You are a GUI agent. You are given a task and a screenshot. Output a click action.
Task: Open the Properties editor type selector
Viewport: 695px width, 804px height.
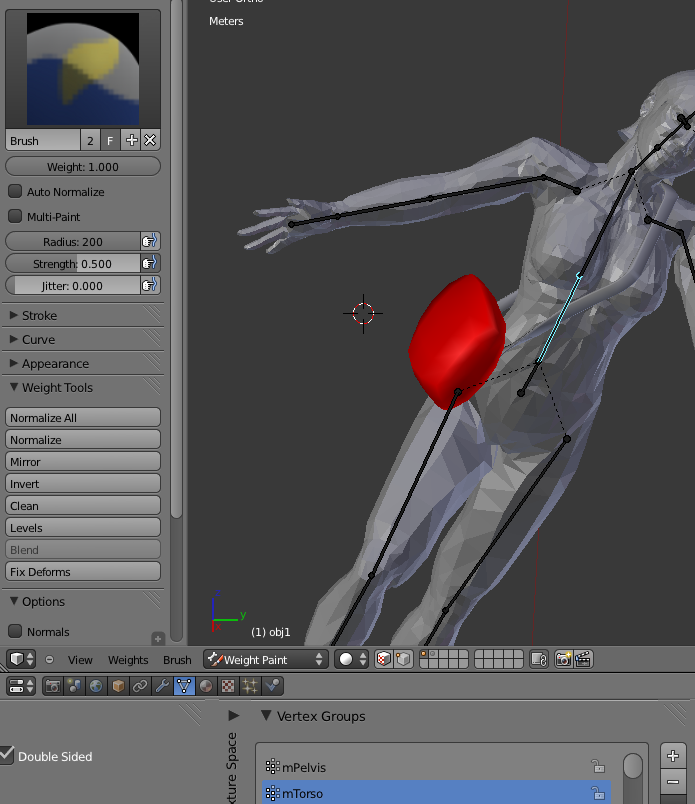click(x=21, y=686)
